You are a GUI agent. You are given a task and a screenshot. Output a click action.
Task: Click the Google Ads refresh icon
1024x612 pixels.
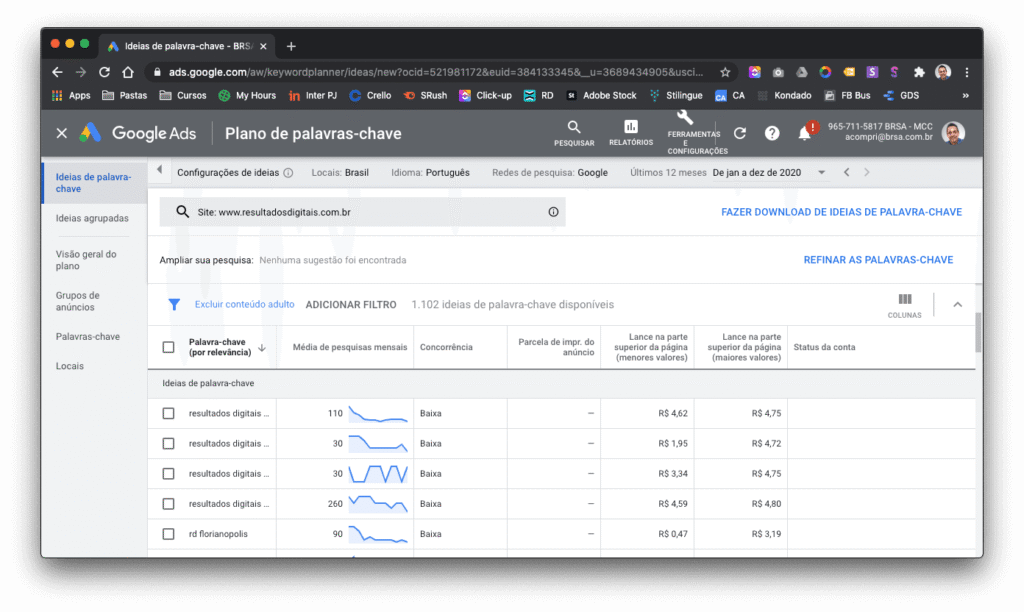740,133
